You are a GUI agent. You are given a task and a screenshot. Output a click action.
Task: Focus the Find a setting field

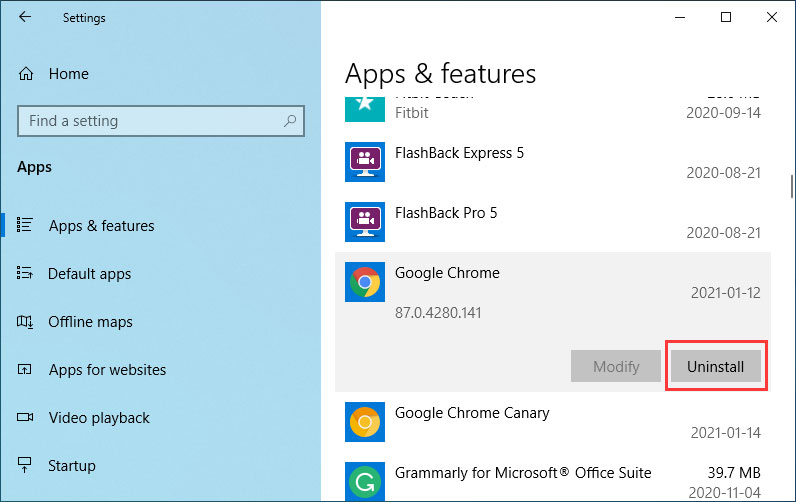point(161,121)
